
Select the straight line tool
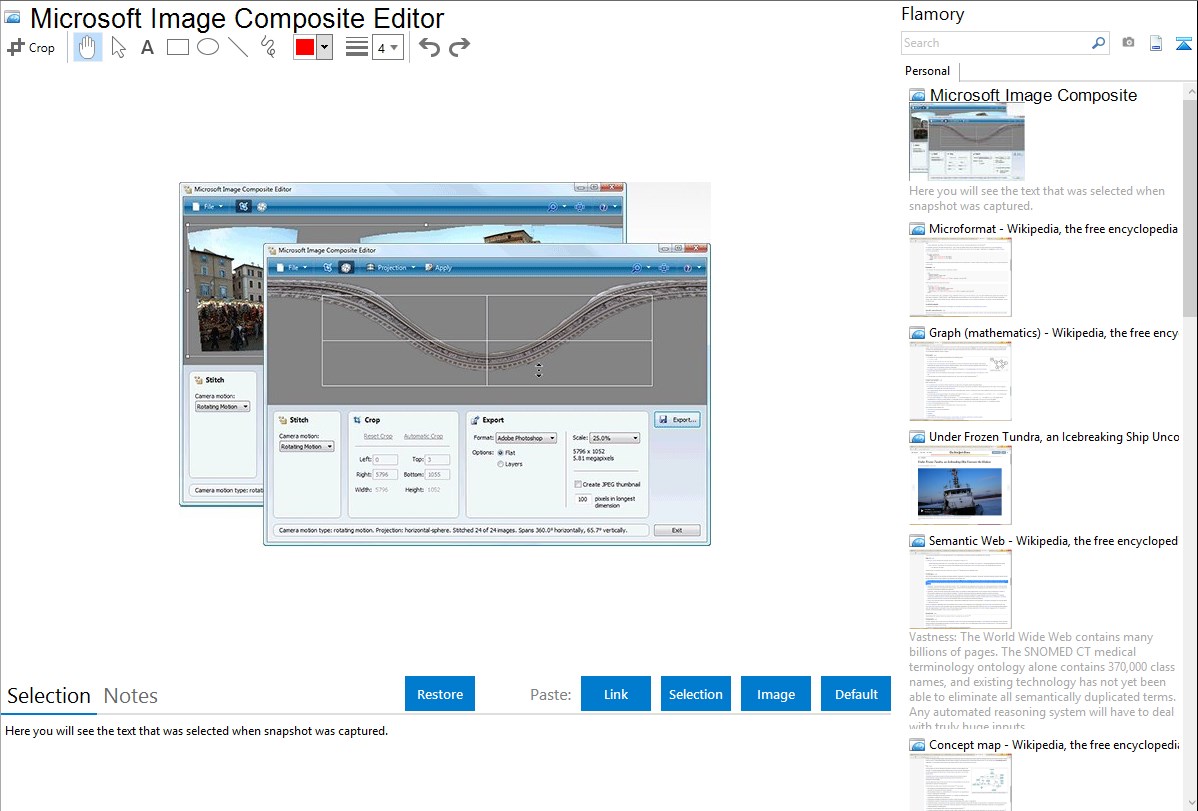pos(238,47)
